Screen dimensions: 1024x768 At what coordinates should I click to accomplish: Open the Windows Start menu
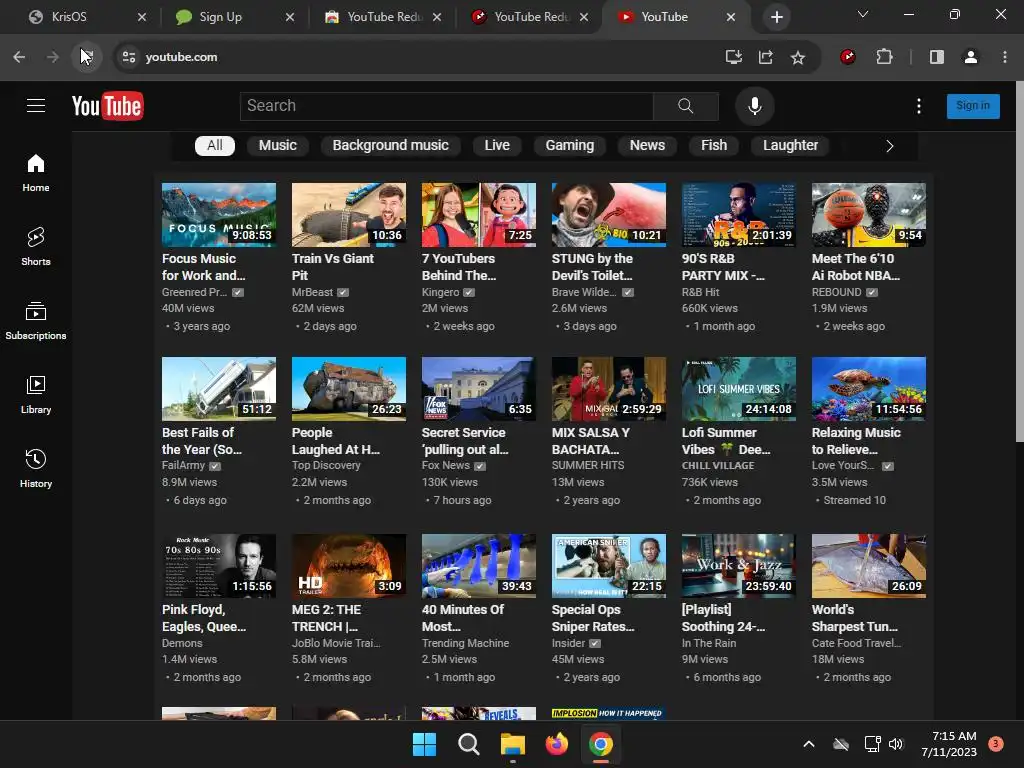(424, 744)
